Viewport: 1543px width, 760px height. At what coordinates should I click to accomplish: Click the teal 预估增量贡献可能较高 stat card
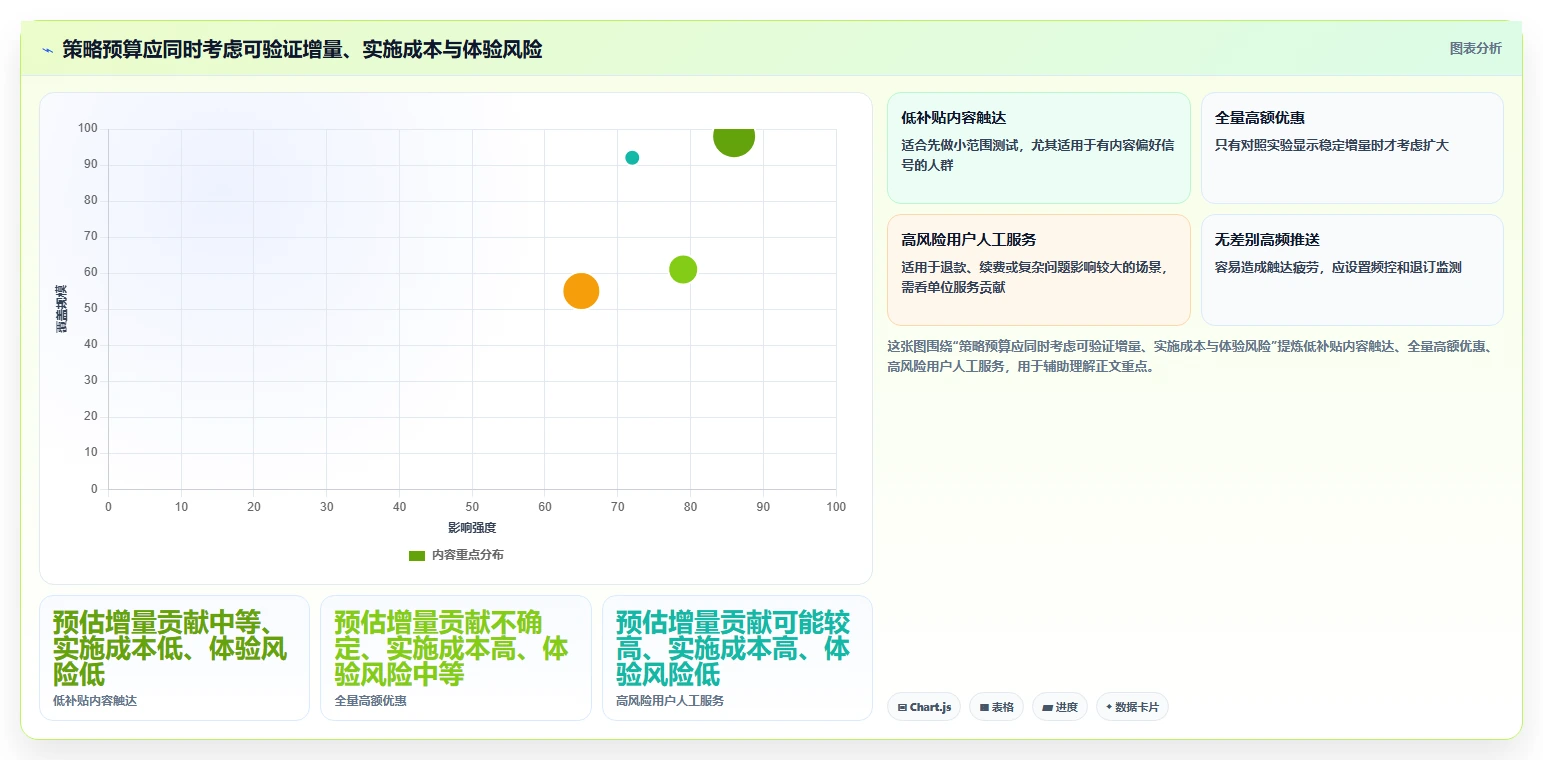click(737, 658)
